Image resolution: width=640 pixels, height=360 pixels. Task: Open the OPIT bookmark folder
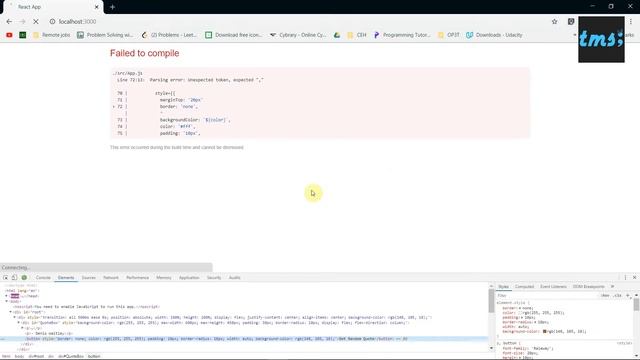[x=449, y=35]
